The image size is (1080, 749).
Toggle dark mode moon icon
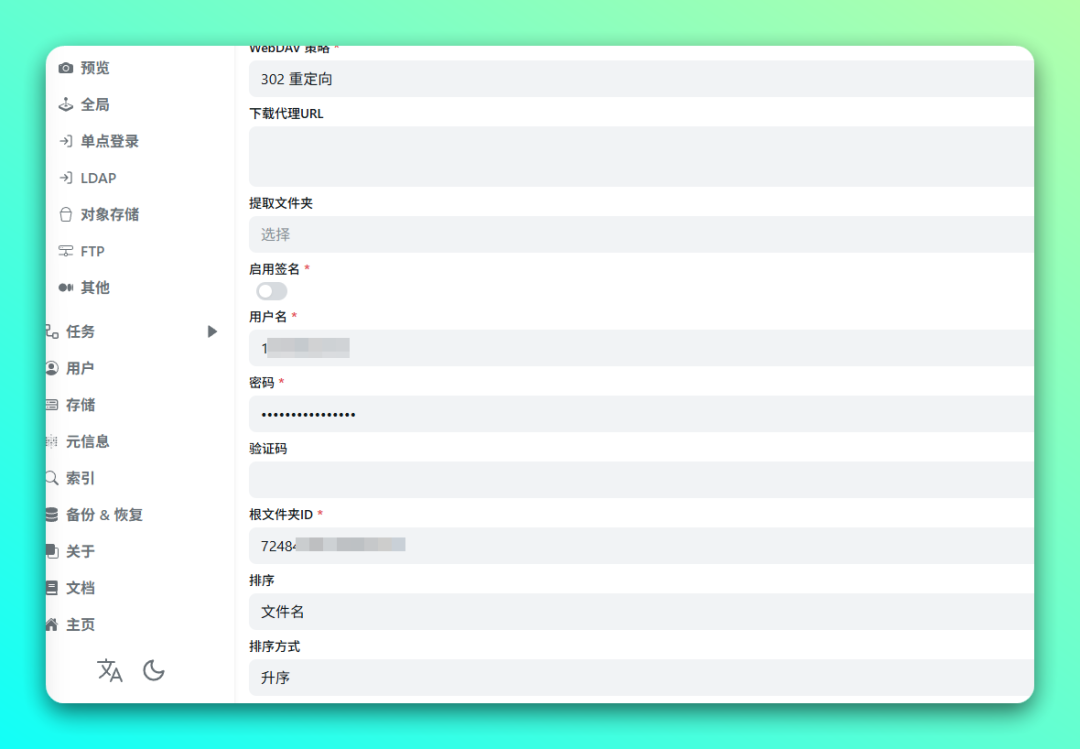tap(154, 670)
